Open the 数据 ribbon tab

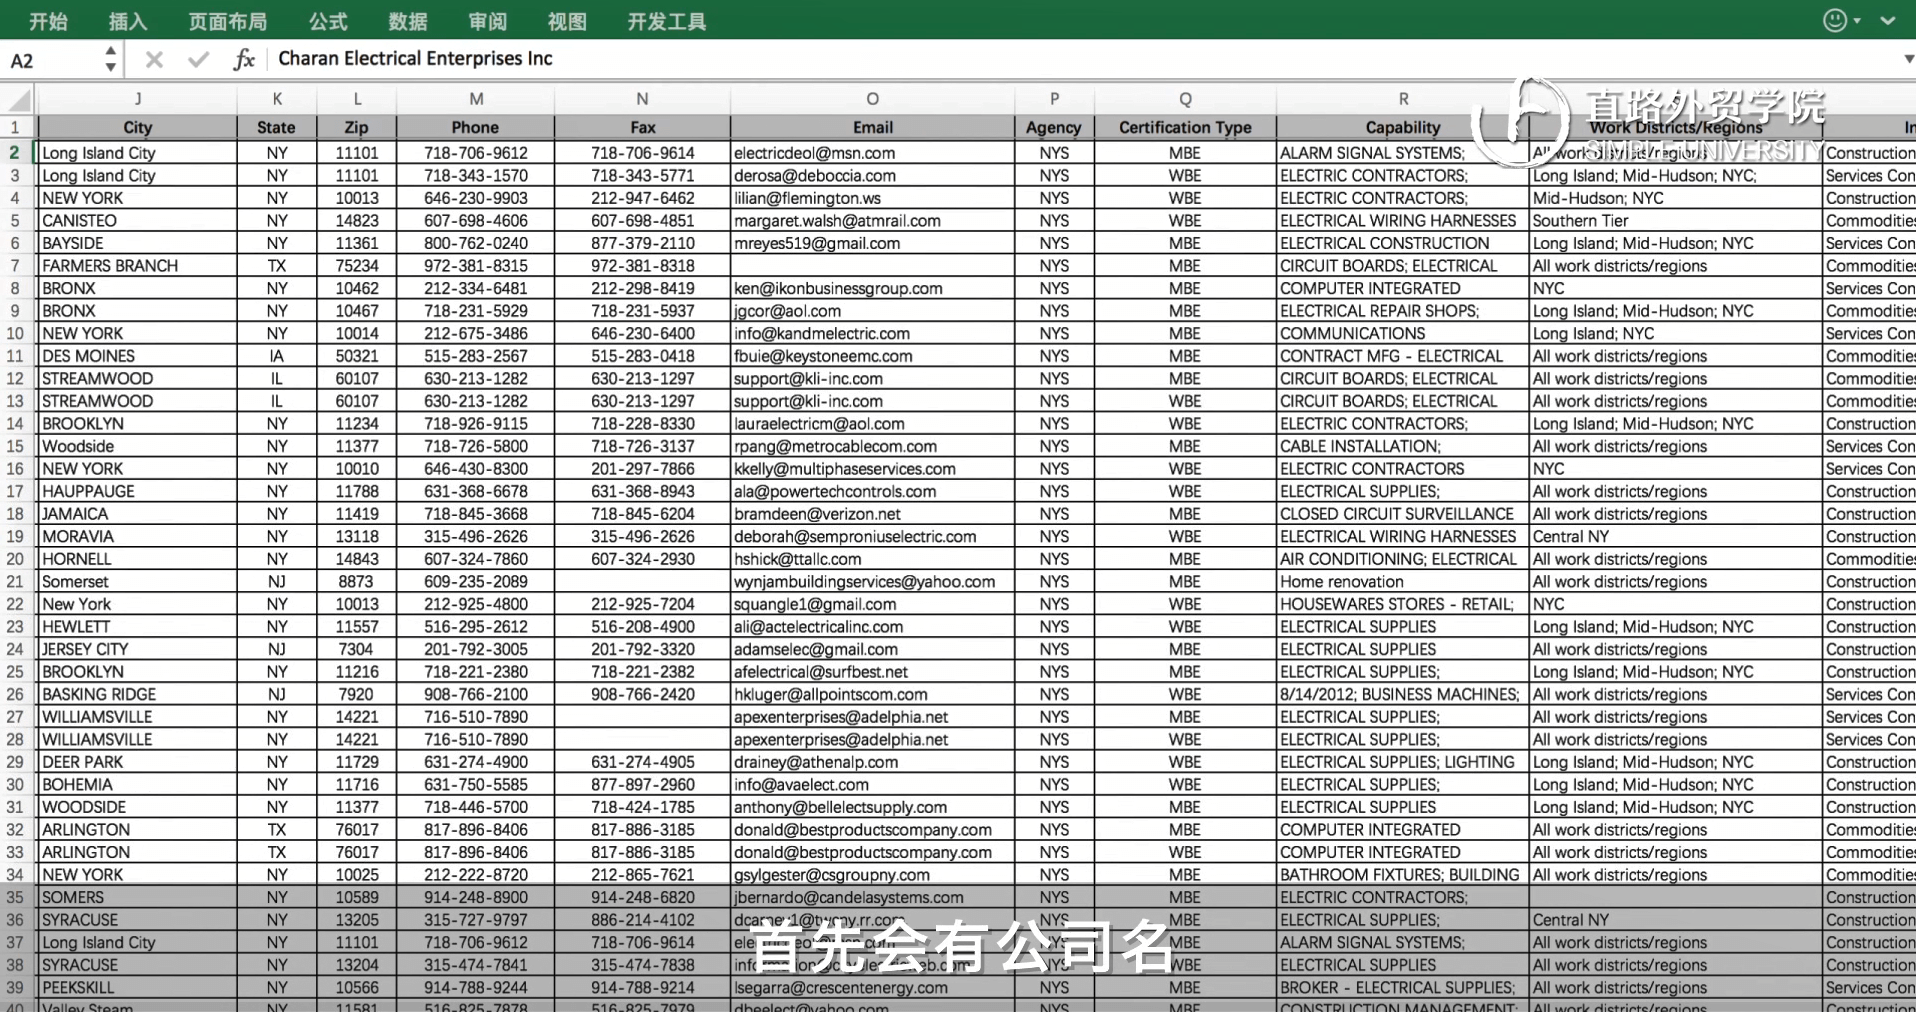click(408, 21)
